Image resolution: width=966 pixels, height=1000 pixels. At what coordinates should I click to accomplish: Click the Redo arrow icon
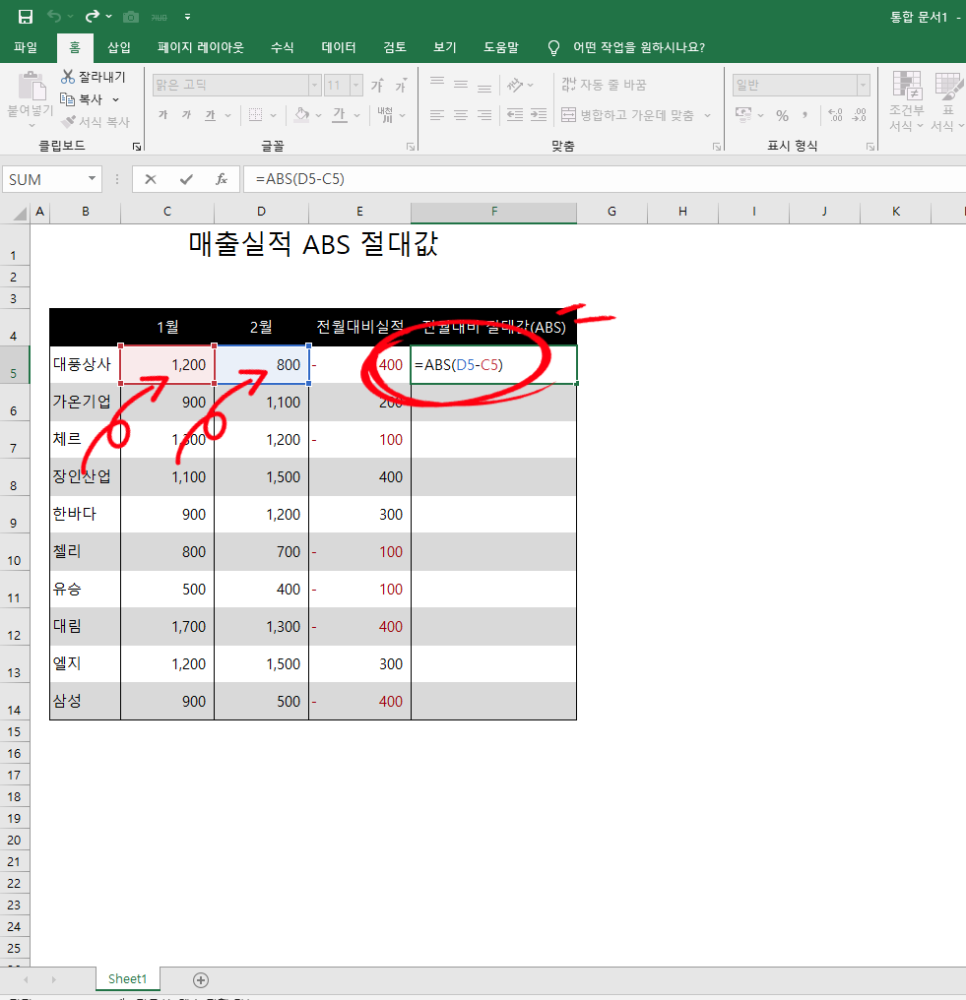pos(92,17)
